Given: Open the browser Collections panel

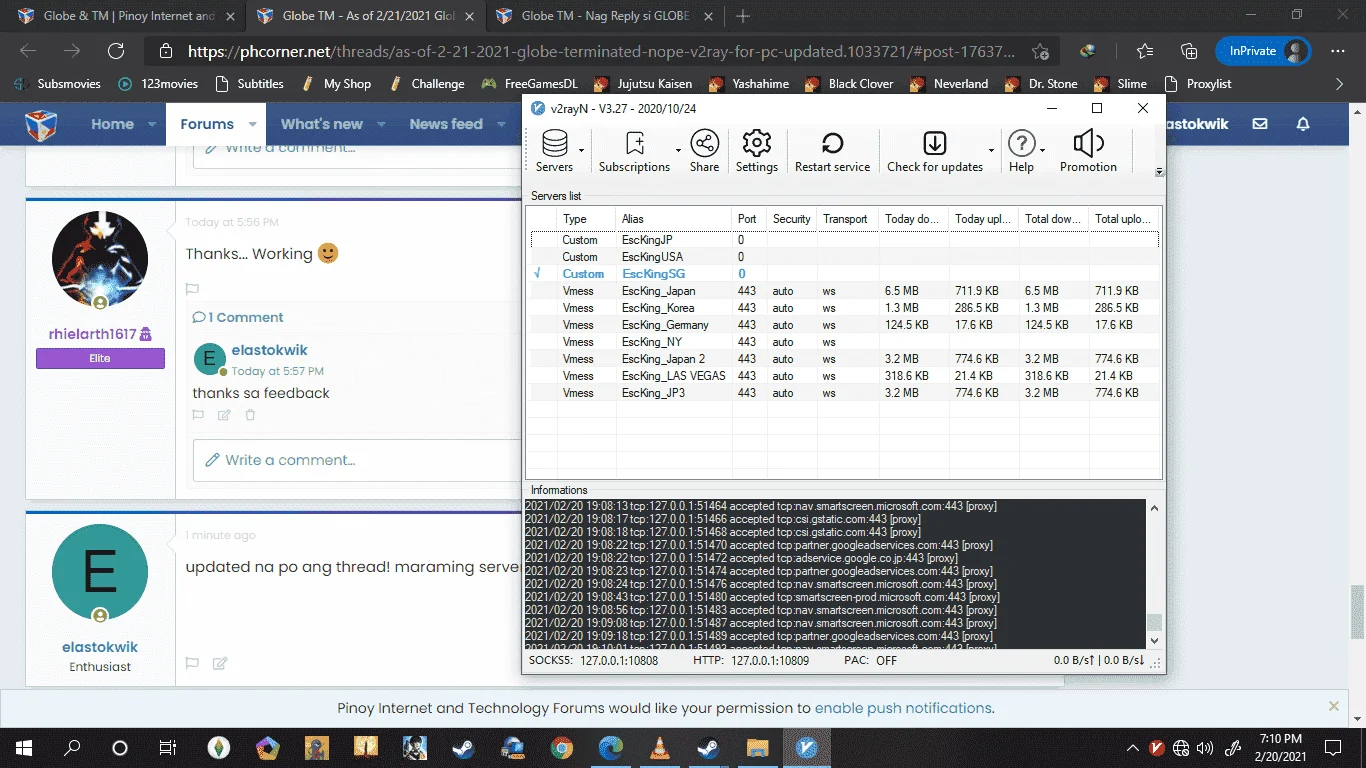Looking at the screenshot, I should 1189,51.
